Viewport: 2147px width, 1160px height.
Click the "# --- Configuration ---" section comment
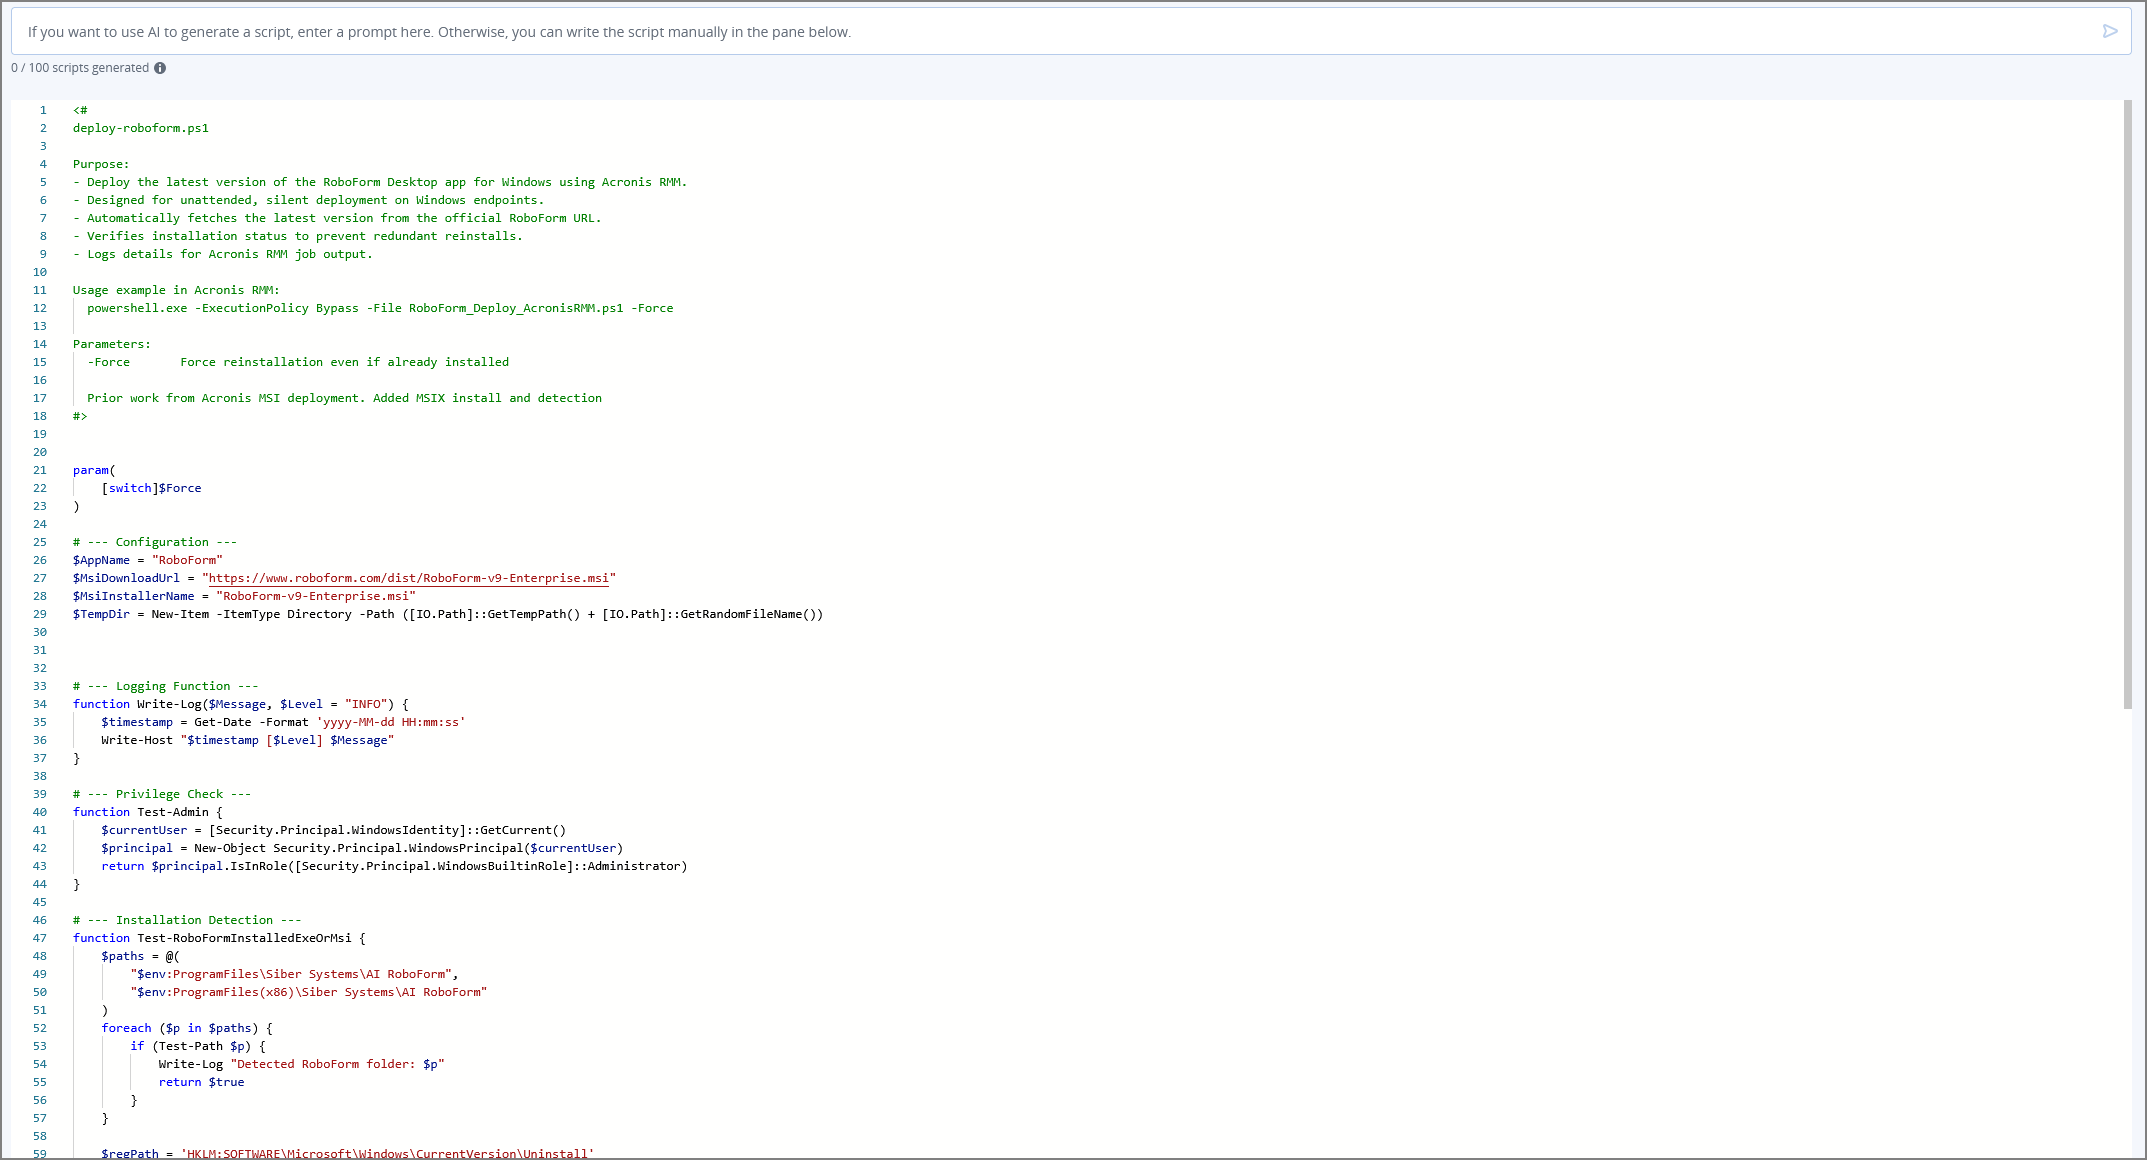pos(155,542)
